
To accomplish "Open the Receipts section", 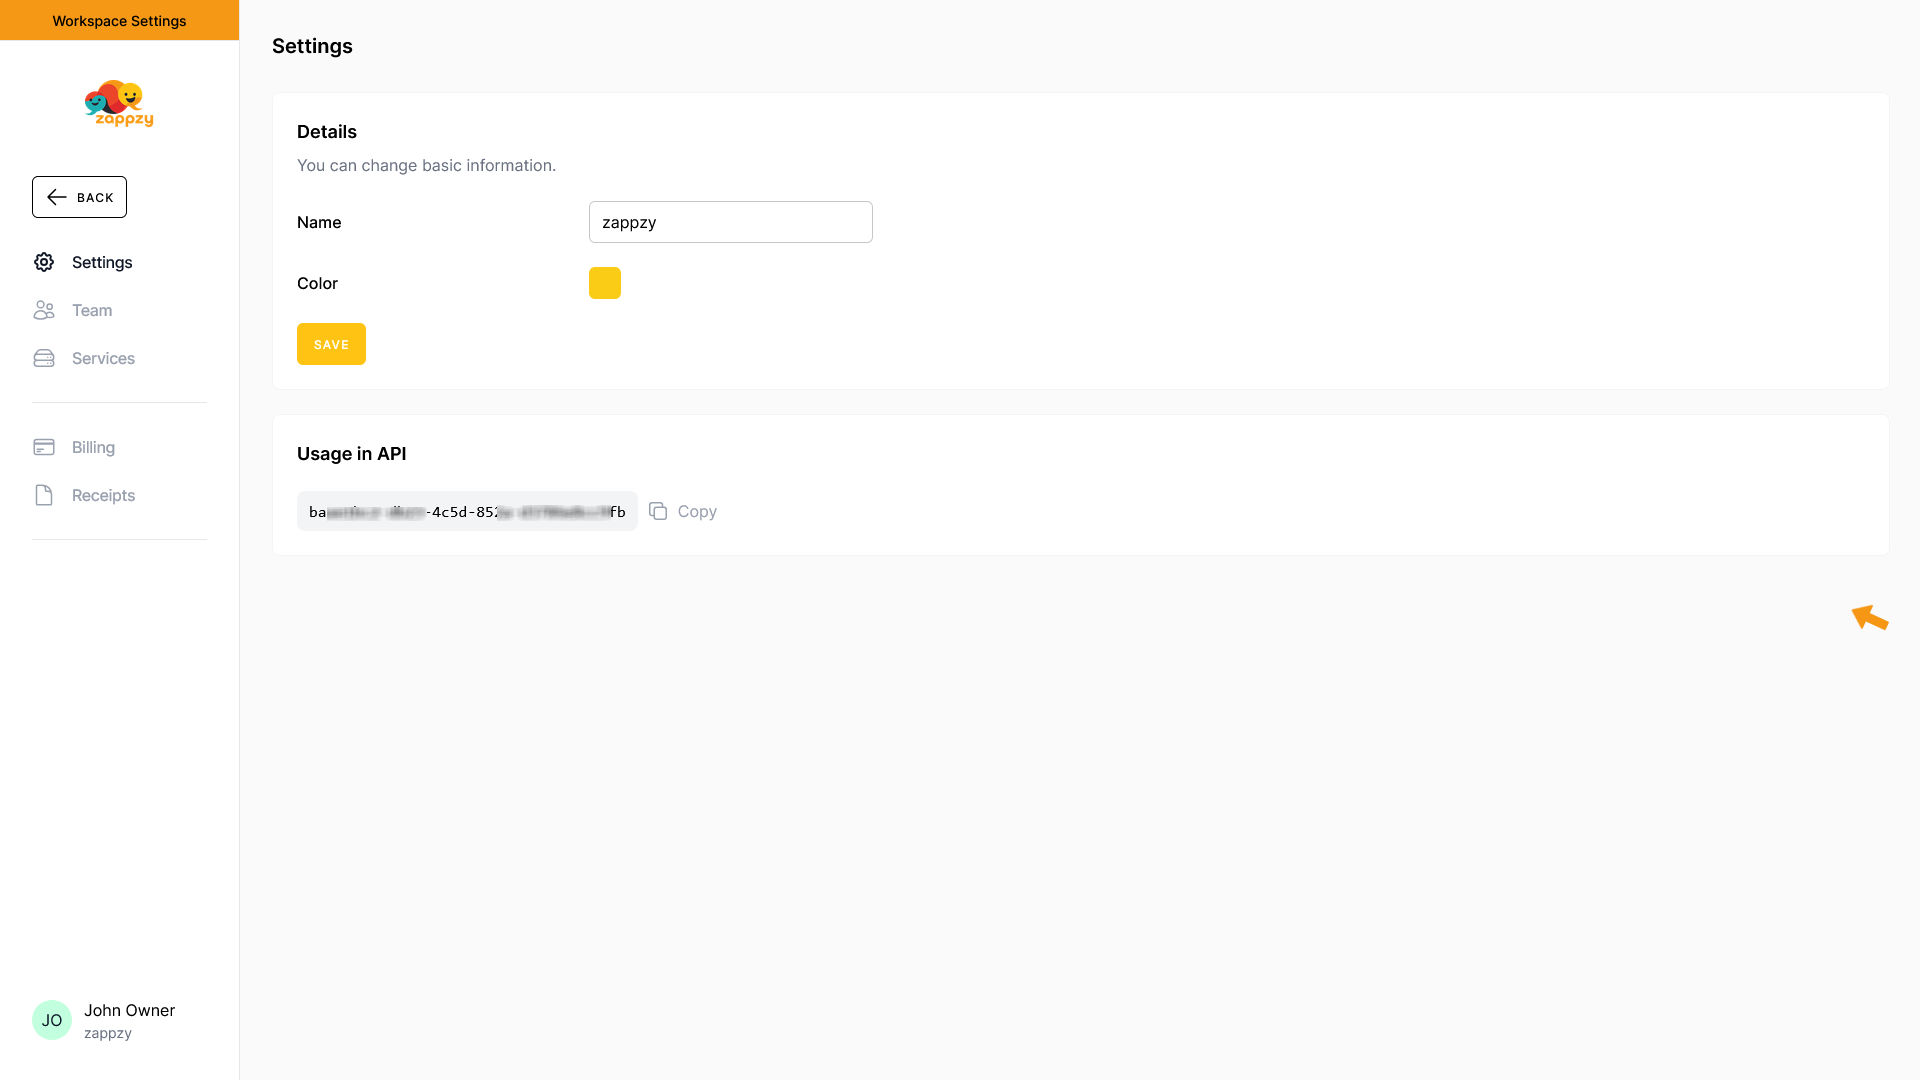I will [103, 495].
